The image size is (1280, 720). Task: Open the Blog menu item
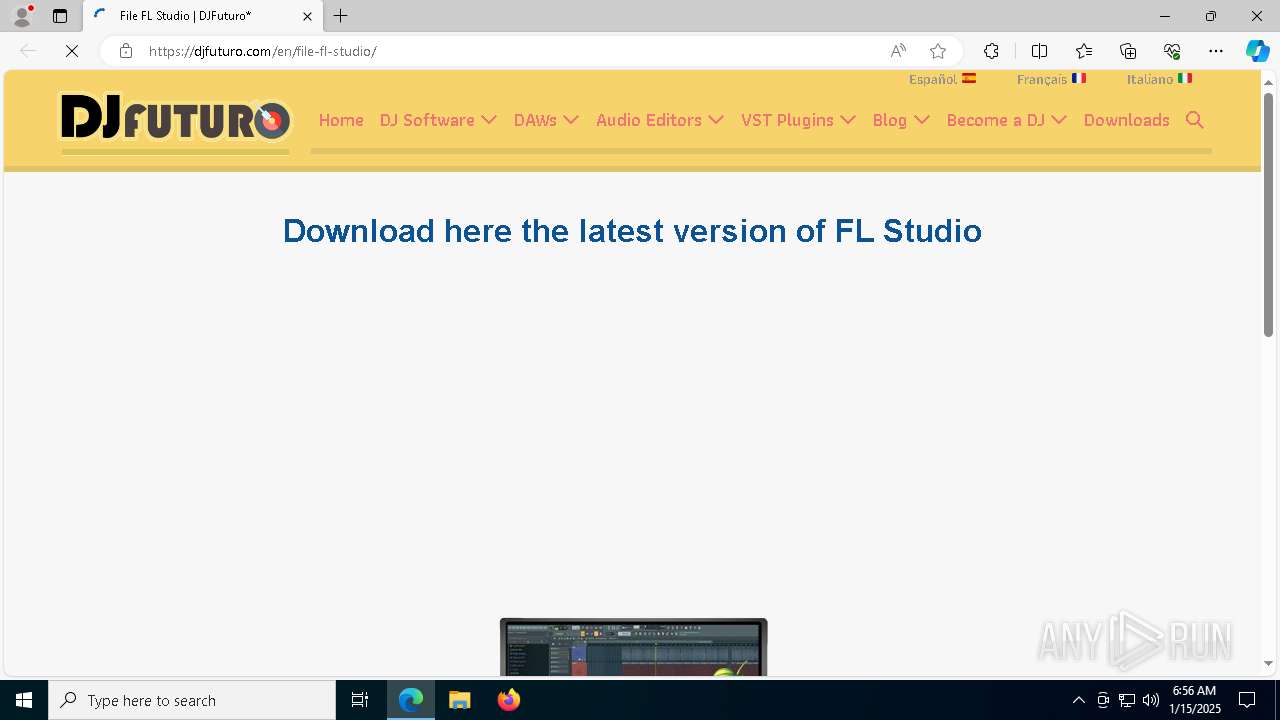[890, 120]
